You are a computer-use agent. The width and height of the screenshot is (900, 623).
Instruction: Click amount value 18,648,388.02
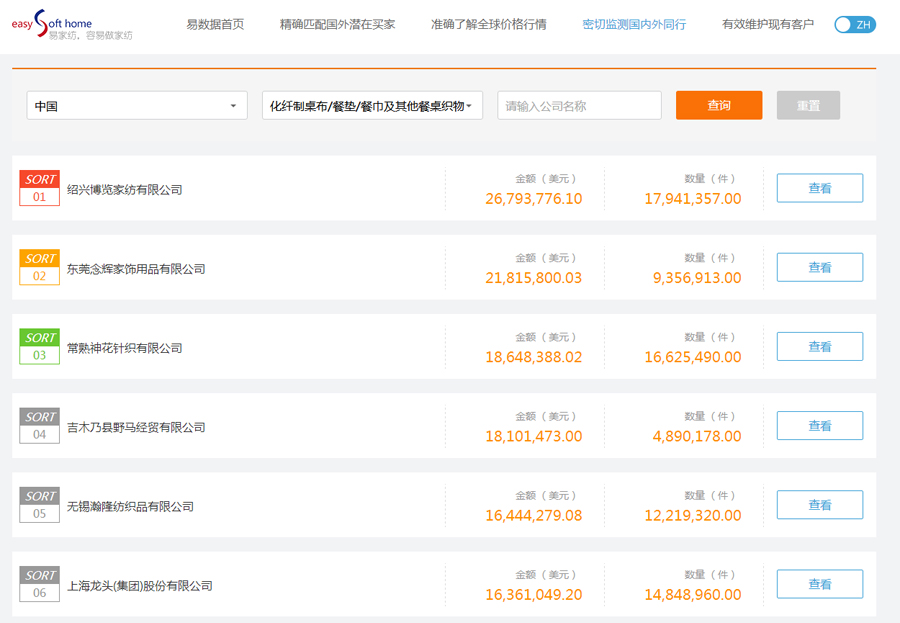pos(534,357)
